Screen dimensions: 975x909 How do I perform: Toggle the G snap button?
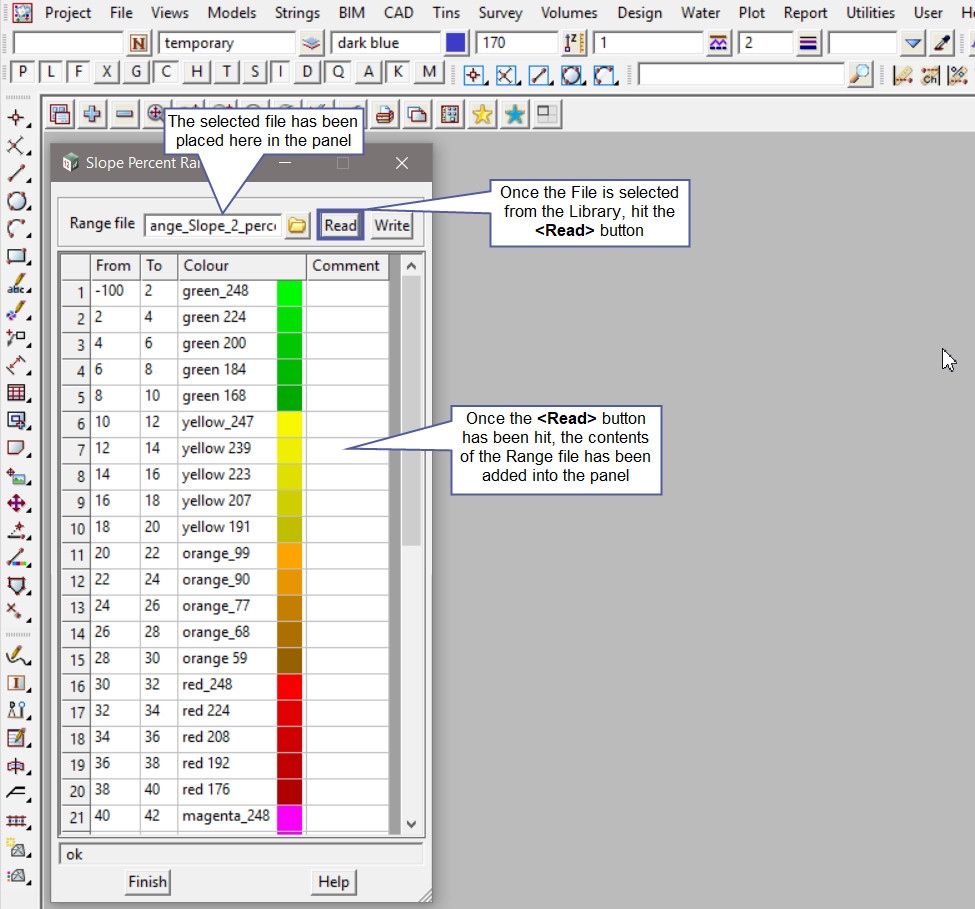[137, 73]
